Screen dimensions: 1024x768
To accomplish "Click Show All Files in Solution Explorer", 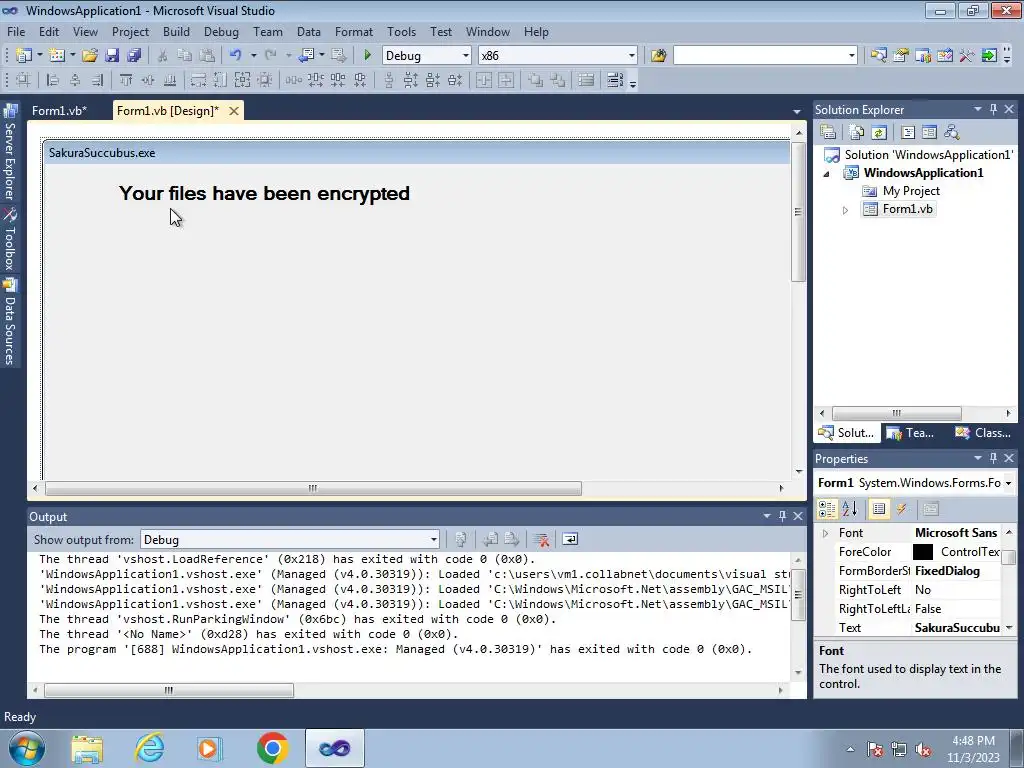I will click(x=857, y=133).
